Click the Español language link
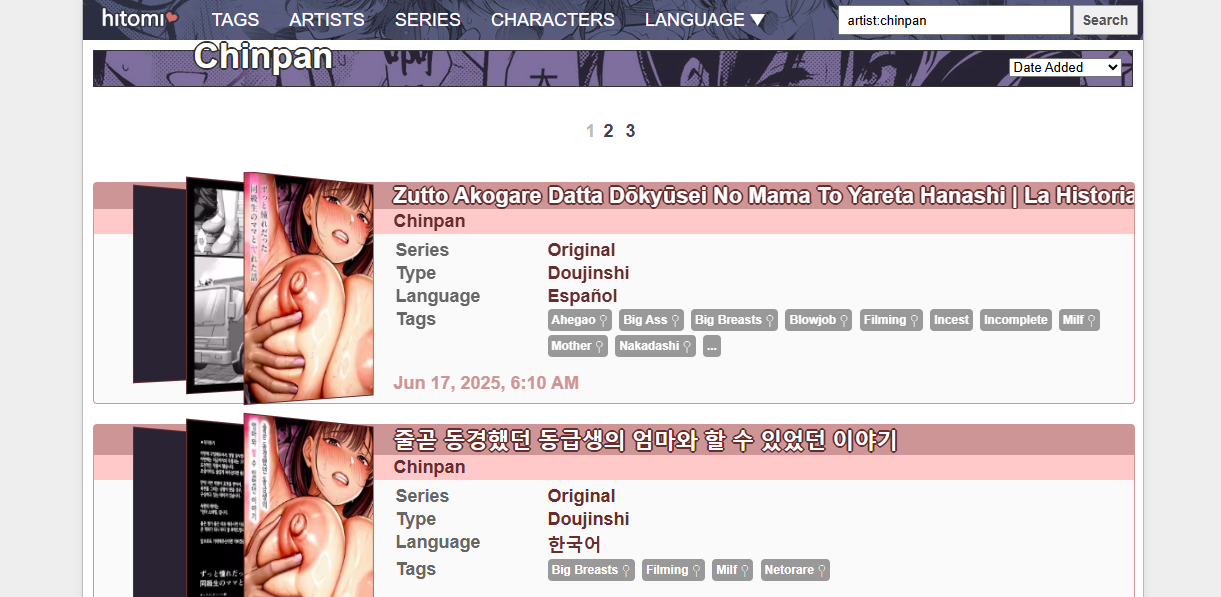This screenshot has height=597, width=1221. coord(582,296)
